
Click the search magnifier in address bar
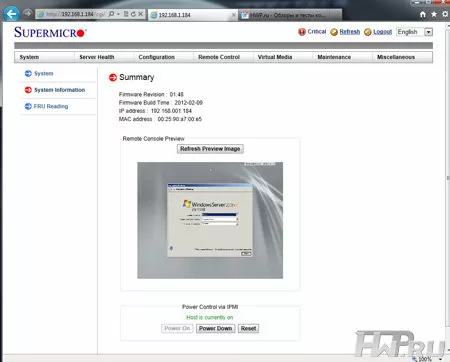pos(111,14)
